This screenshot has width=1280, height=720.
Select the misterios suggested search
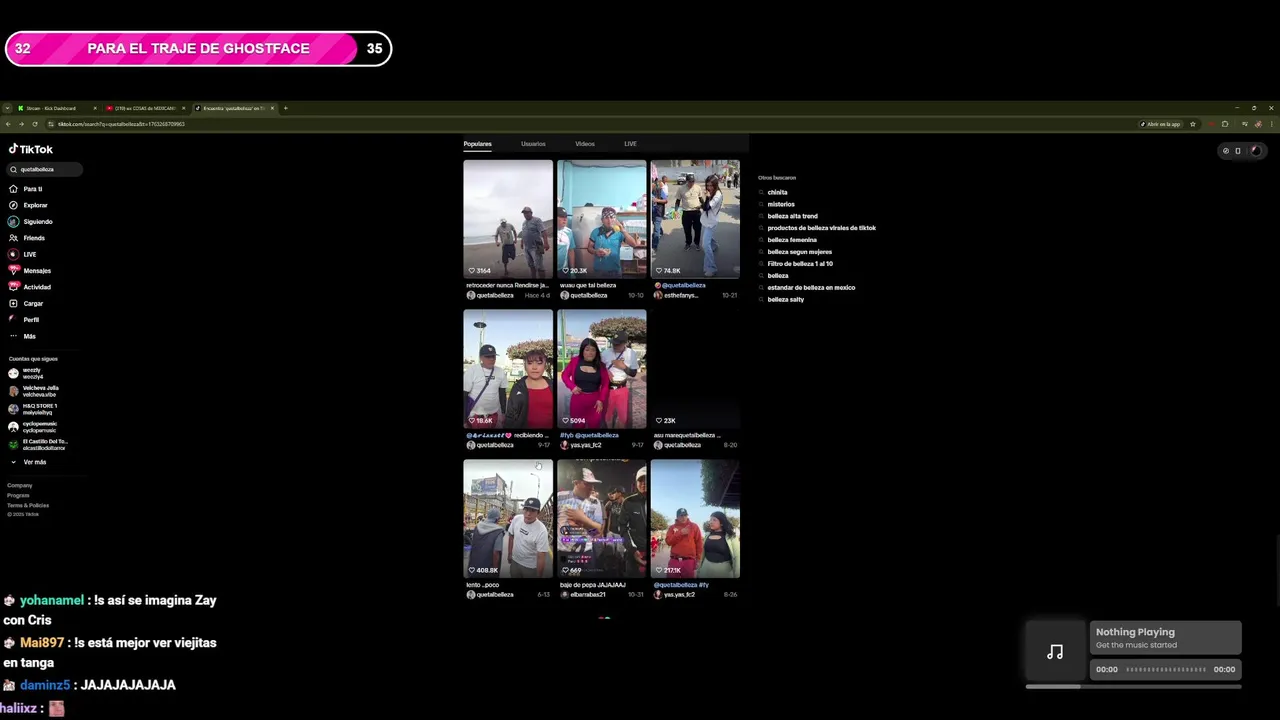pos(781,204)
